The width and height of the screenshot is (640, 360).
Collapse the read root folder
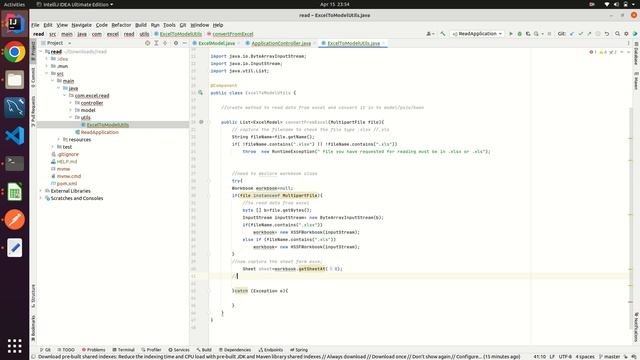coord(41,52)
